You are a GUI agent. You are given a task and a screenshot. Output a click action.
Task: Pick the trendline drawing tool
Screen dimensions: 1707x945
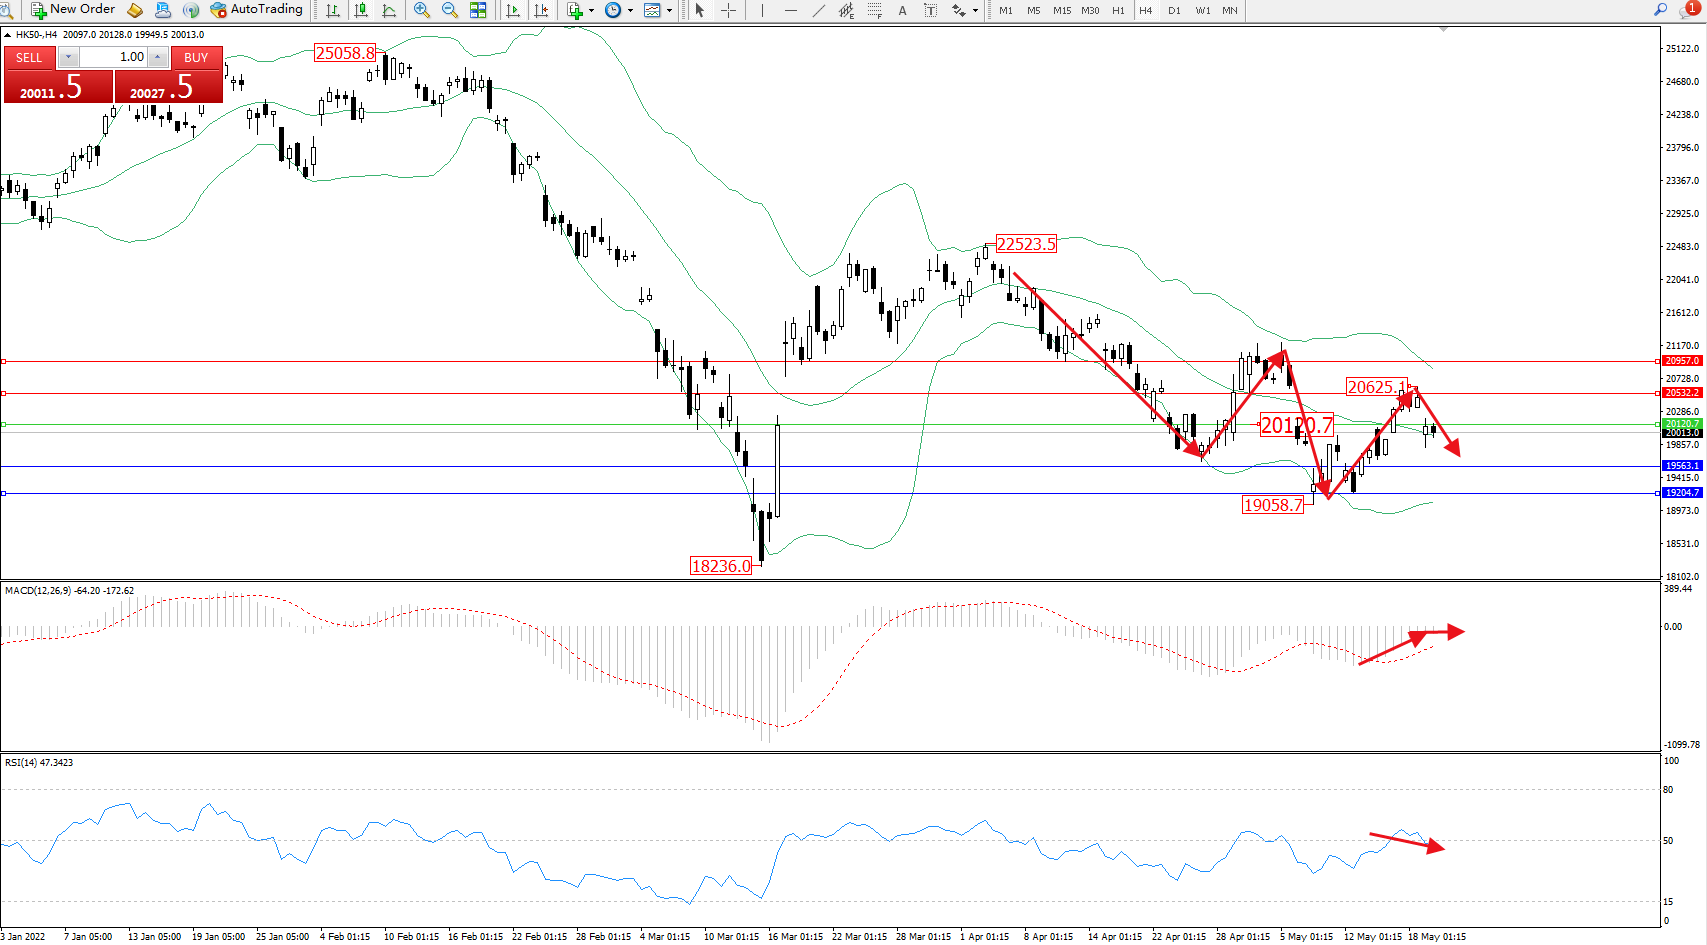coord(819,10)
